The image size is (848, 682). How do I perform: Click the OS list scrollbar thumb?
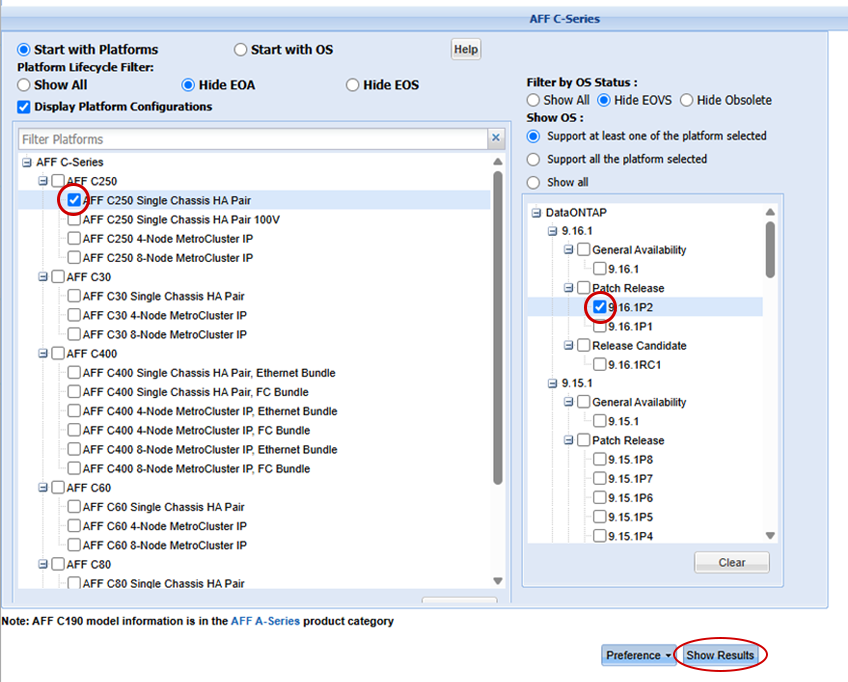coord(771,250)
